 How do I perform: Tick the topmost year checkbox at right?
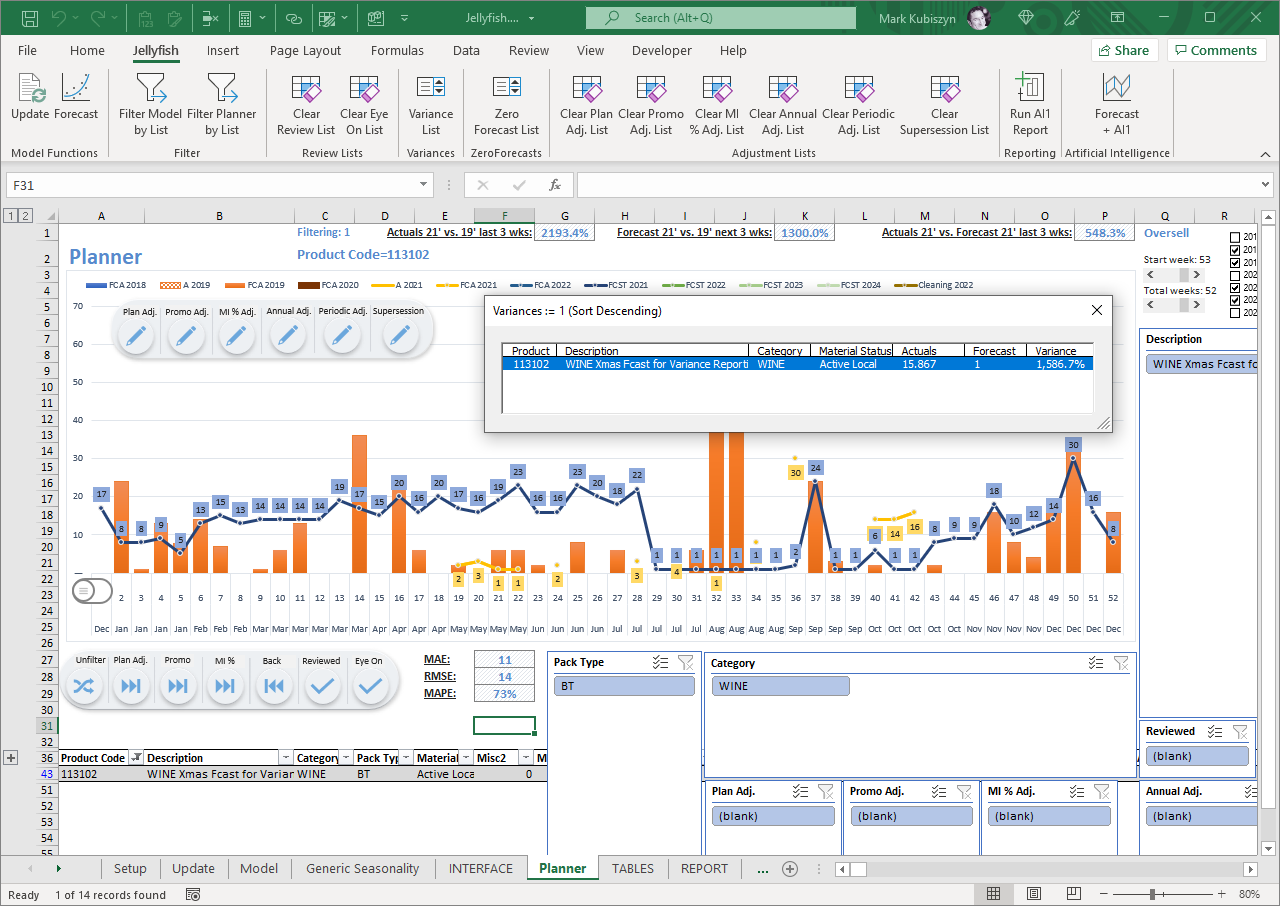click(x=1234, y=238)
